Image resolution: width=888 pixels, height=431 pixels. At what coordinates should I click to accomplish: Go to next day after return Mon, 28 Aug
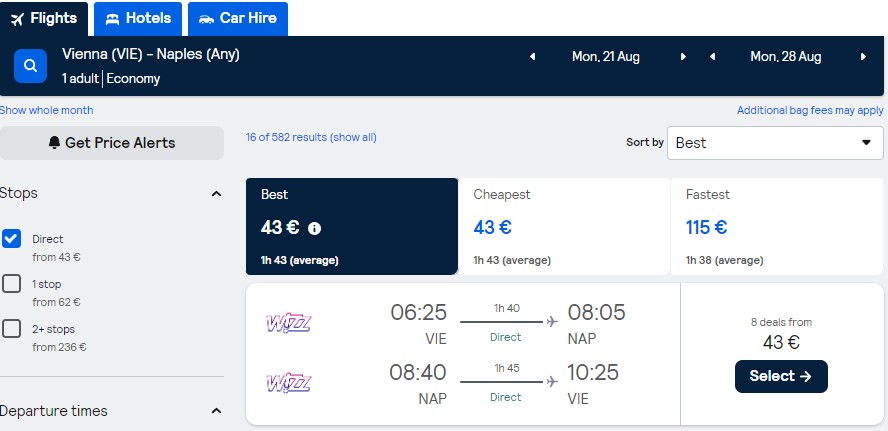(x=863, y=57)
